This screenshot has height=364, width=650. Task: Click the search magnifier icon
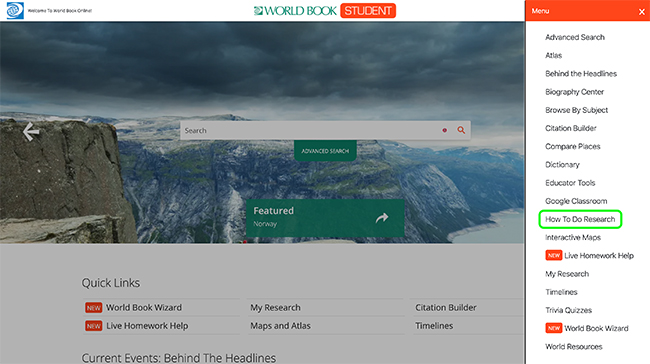(x=461, y=130)
